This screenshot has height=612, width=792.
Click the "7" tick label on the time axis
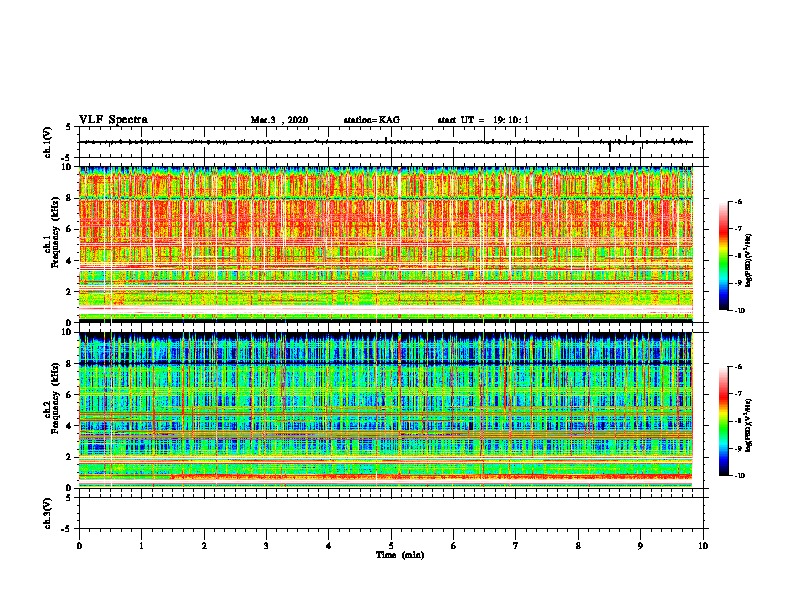pos(516,546)
